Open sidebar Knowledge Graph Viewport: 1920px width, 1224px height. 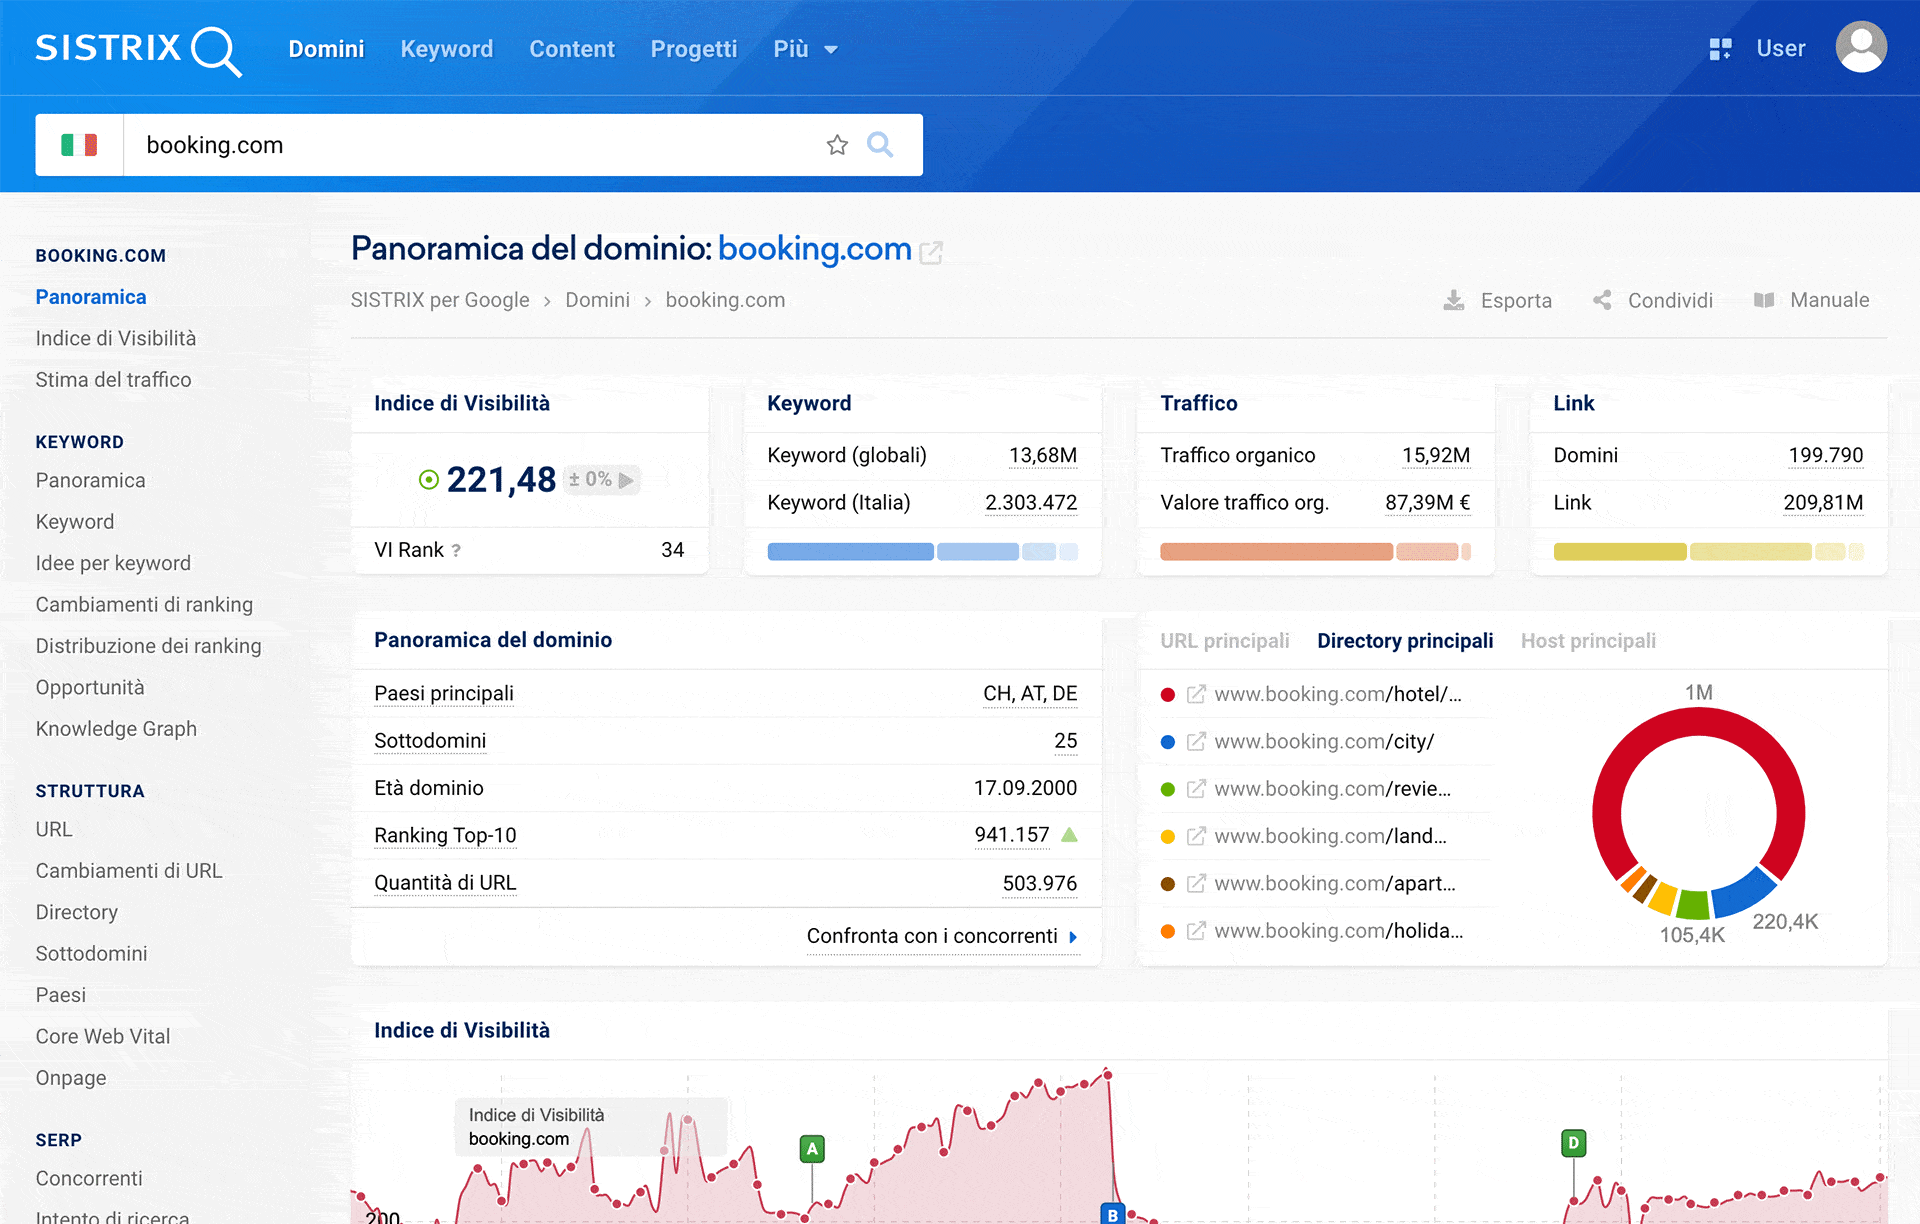coord(116,729)
